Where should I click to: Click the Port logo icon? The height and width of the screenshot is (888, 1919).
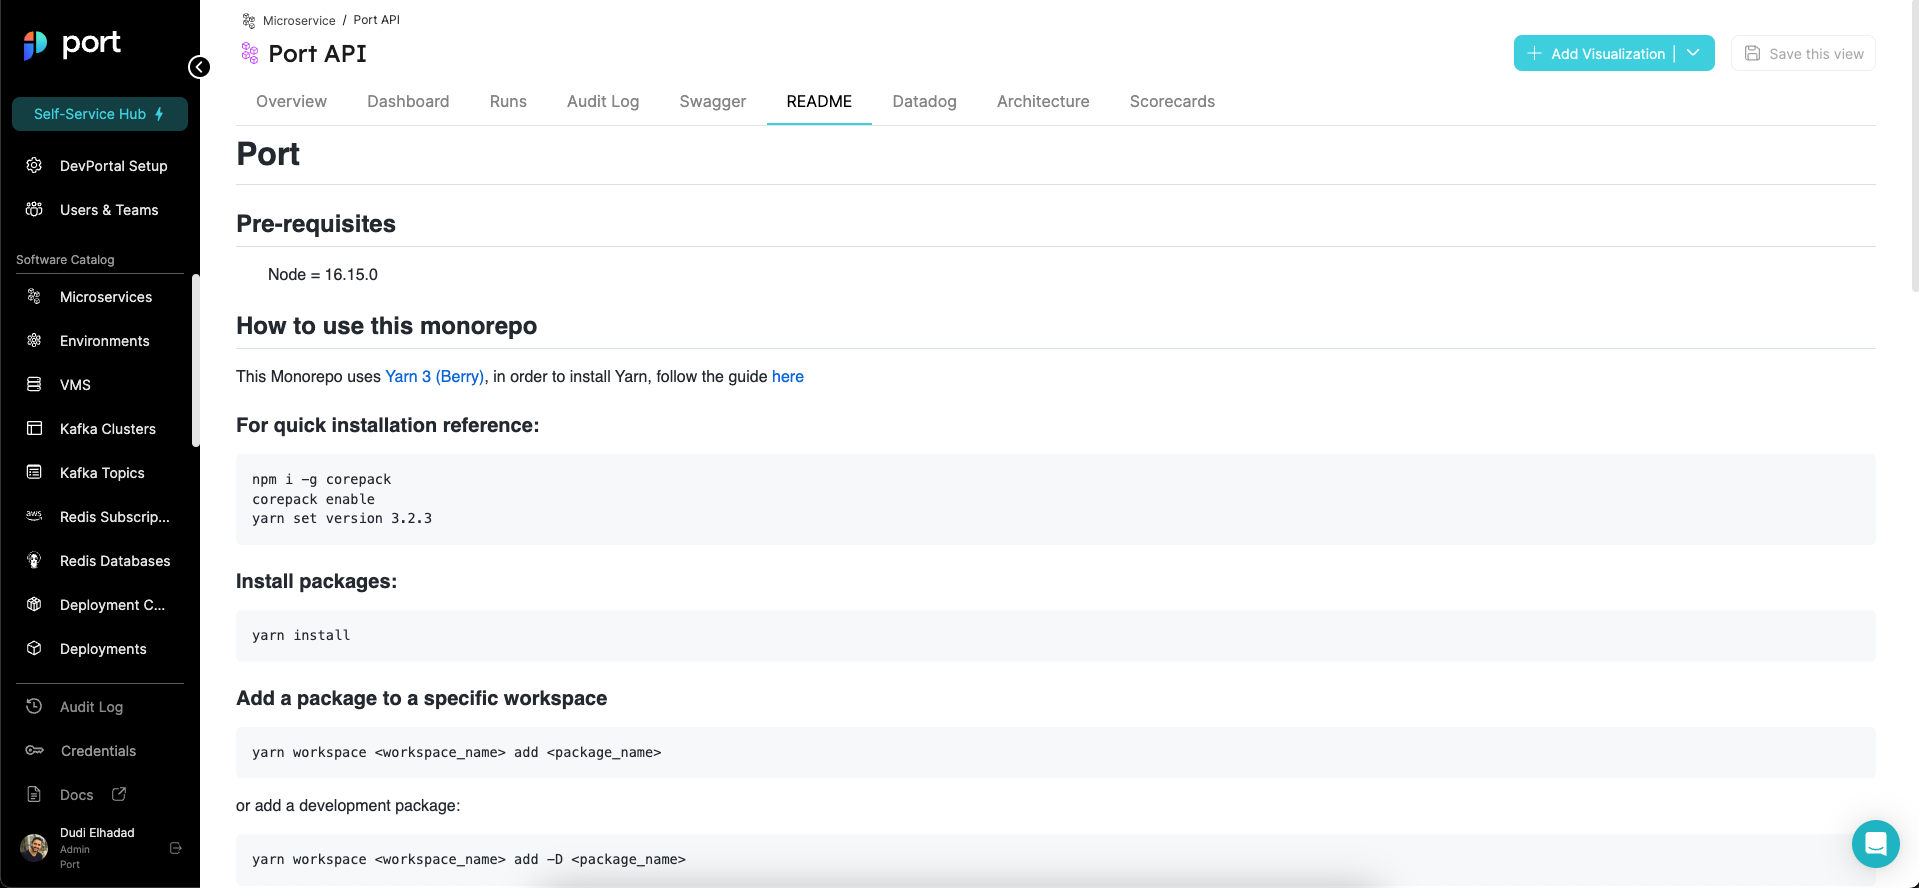(36, 44)
